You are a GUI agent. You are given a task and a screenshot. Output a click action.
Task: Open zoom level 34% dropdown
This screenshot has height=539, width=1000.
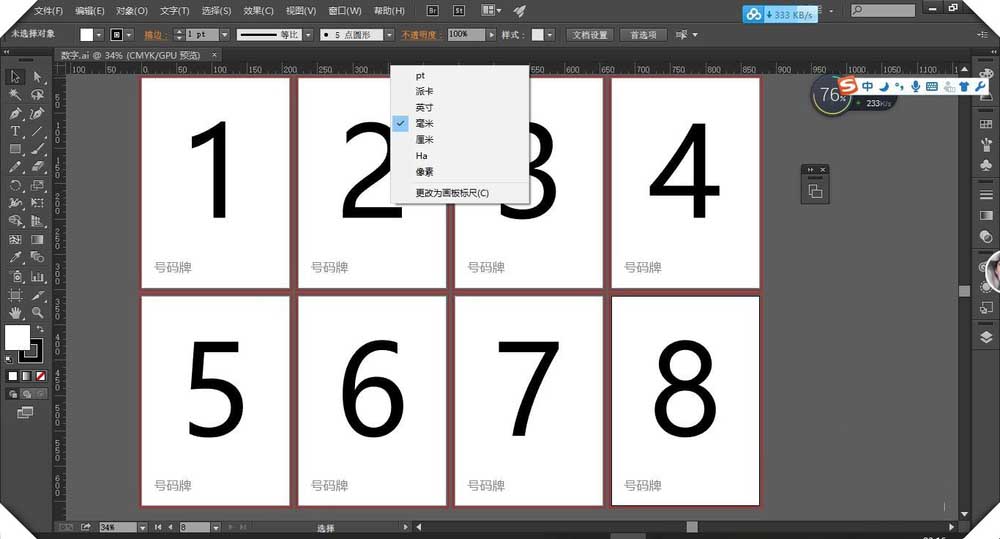point(142,528)
